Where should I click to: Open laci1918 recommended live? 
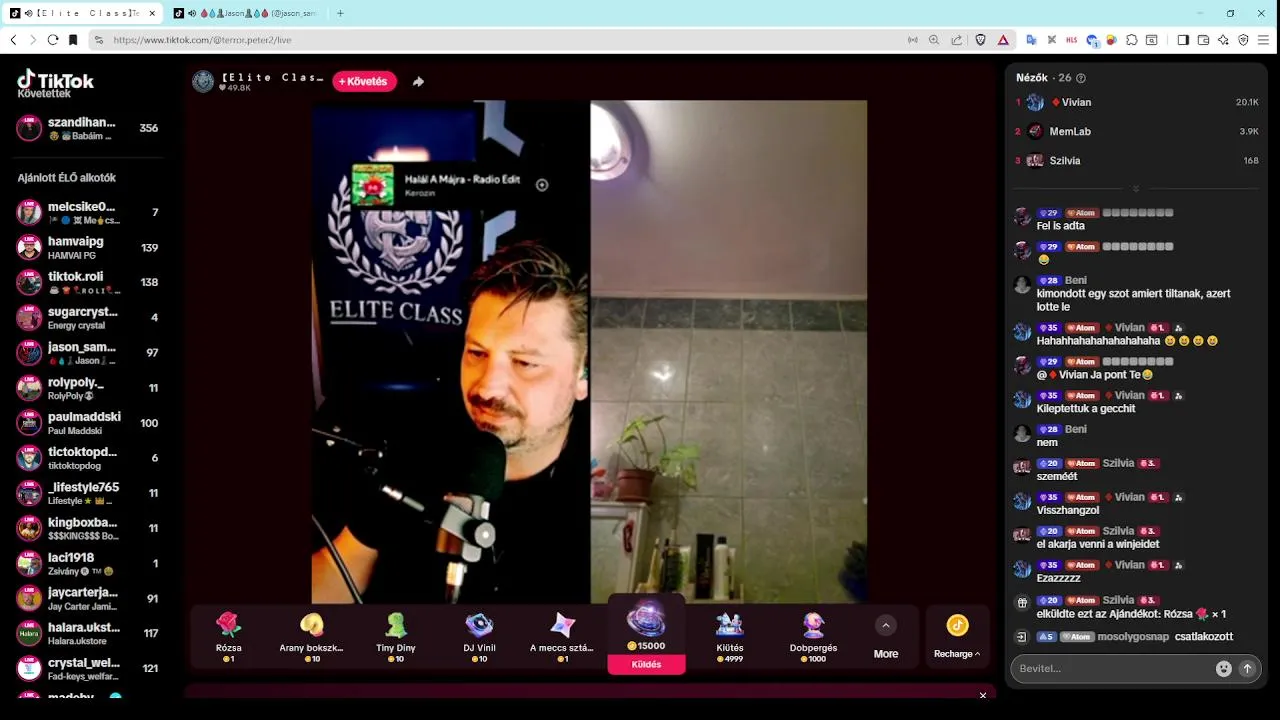coord(88,563)
